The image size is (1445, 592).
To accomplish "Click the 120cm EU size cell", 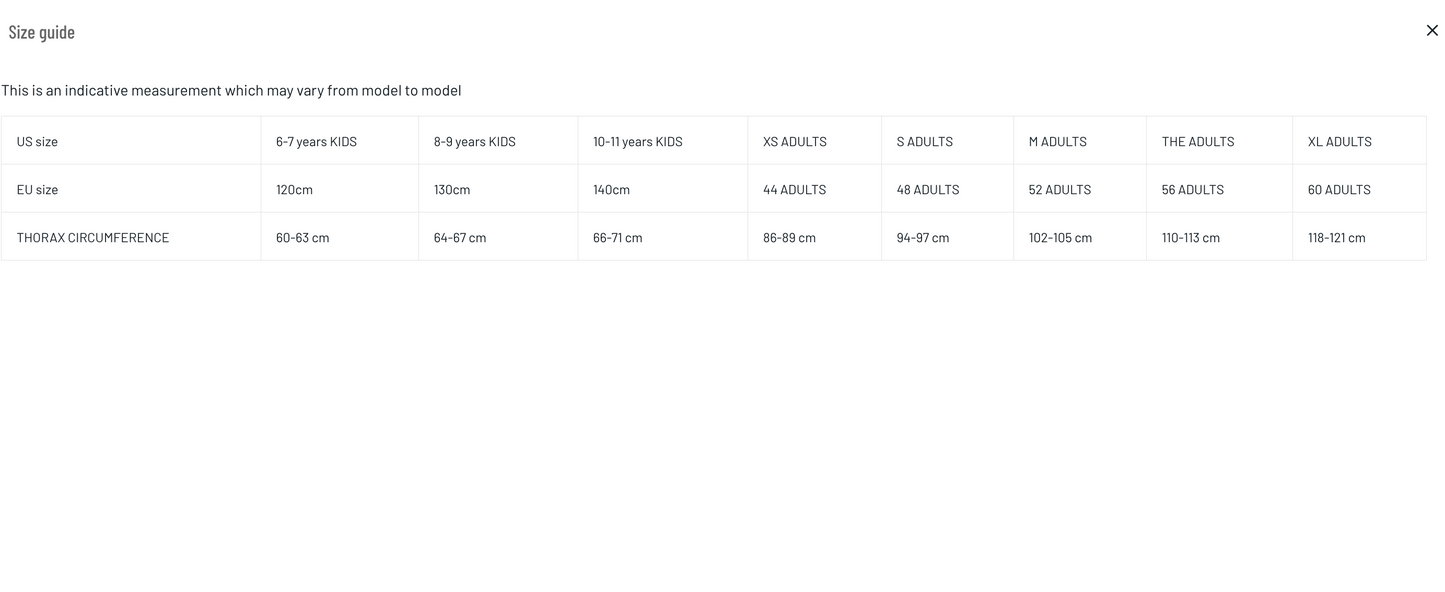I will tap(294, 190).
